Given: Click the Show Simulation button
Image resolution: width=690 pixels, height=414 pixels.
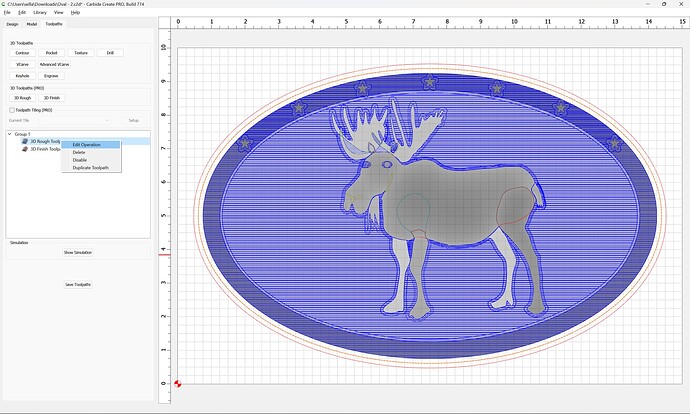Looking at the screenshot, I should tap(78, 253).
